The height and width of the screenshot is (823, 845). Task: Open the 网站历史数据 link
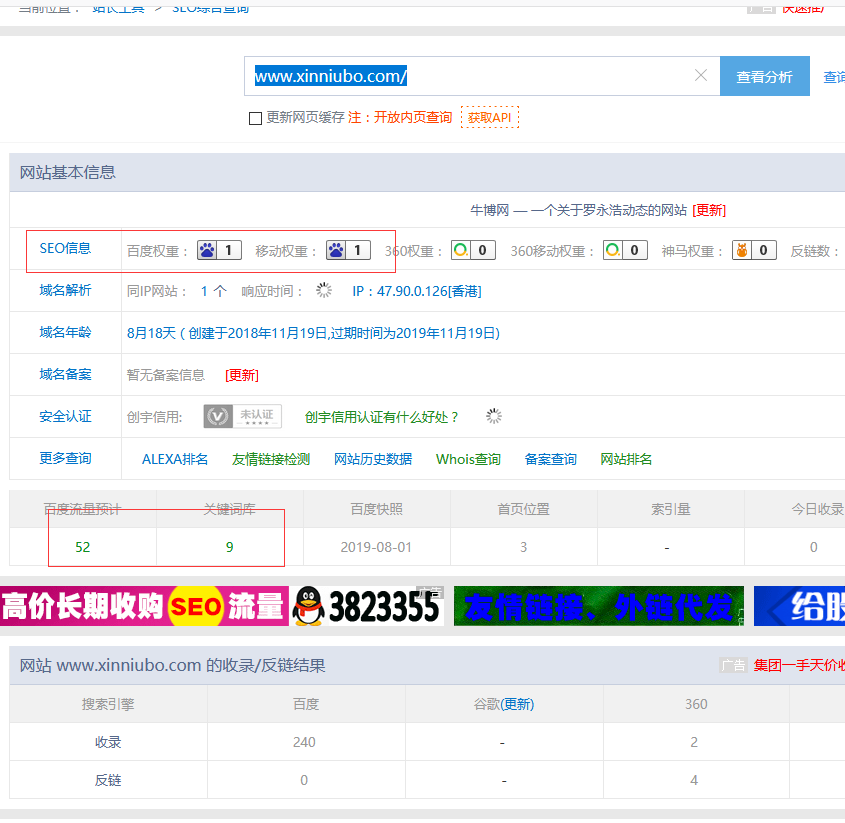[373, 459]
